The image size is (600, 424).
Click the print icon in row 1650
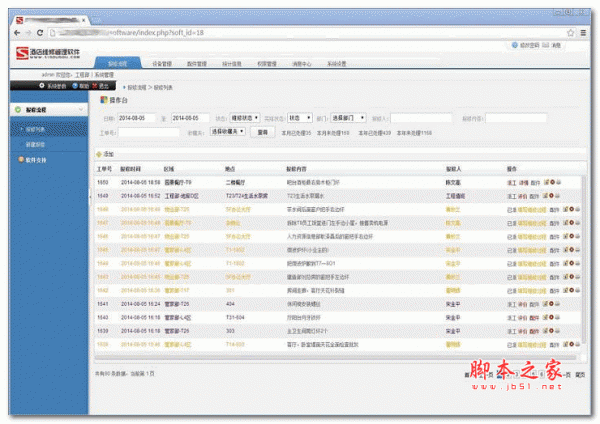pyautogui.click(x=558, y=183)
